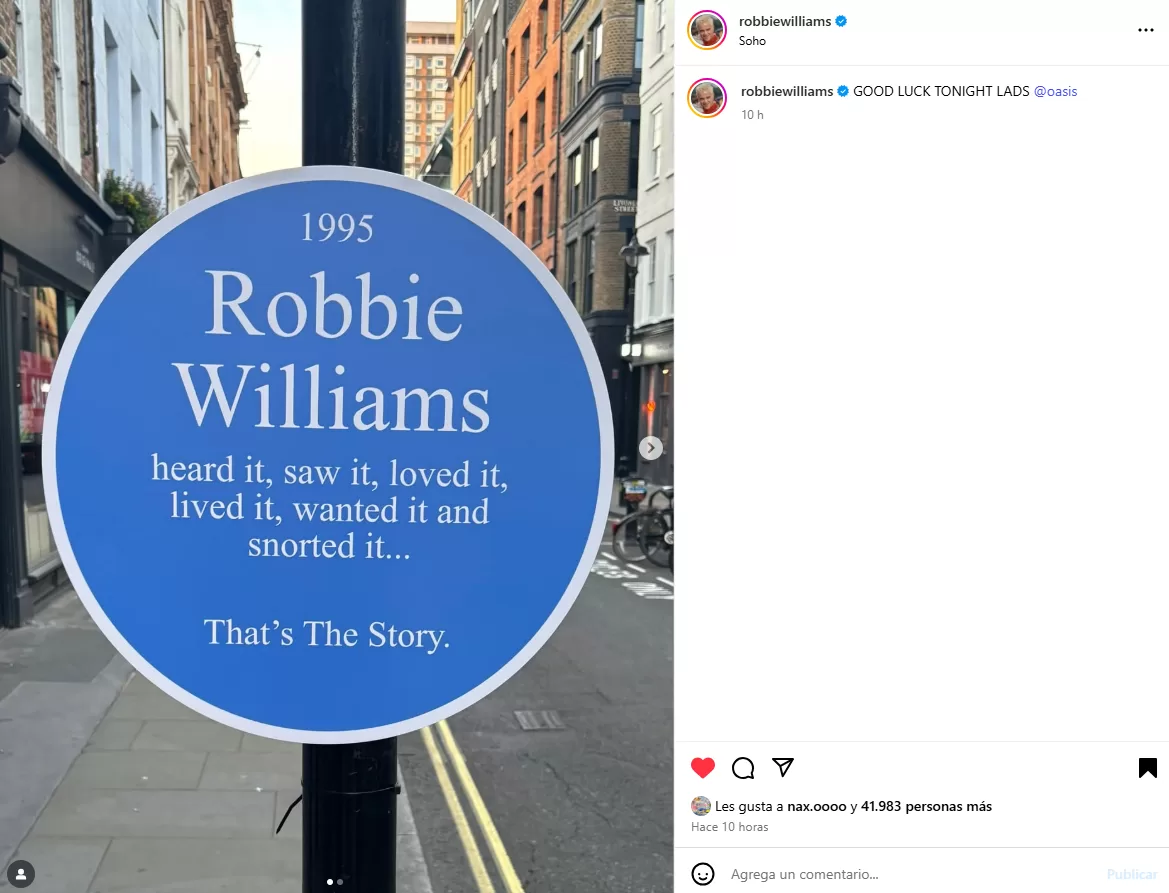Open the three-dot more options menu
Viewport: 1169px width, 893px height.
coord(1146,30)
